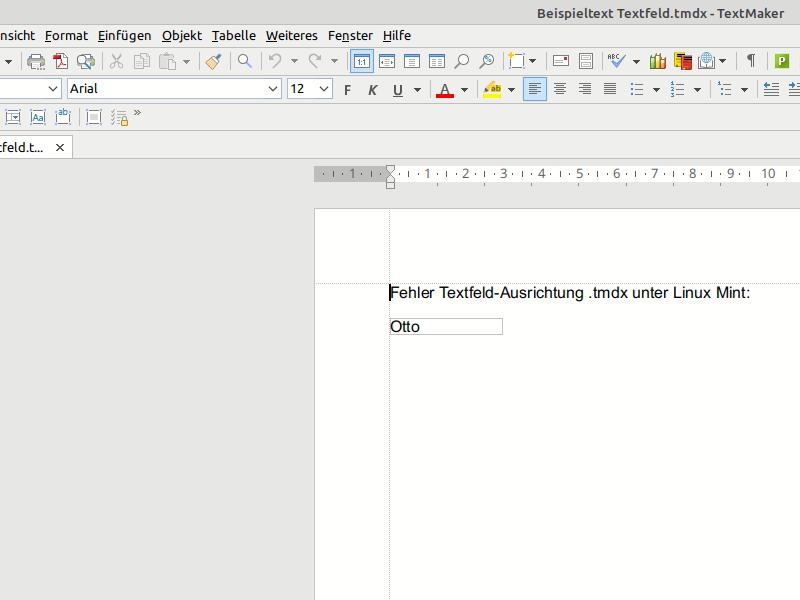Set zoom percentage magnifier icon
800x600 pixels.
[x=487, y=62]
